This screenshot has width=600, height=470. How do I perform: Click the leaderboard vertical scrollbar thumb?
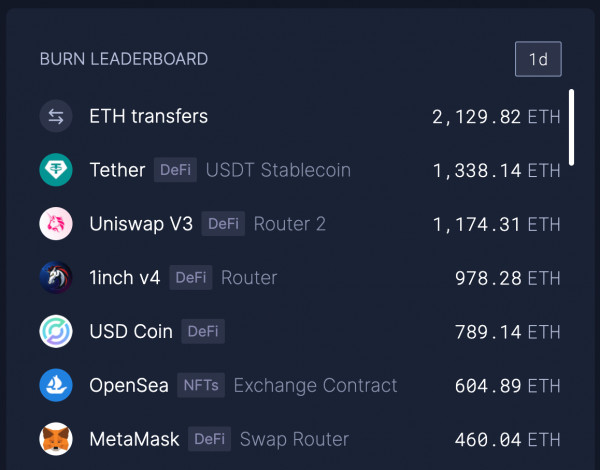572,127
